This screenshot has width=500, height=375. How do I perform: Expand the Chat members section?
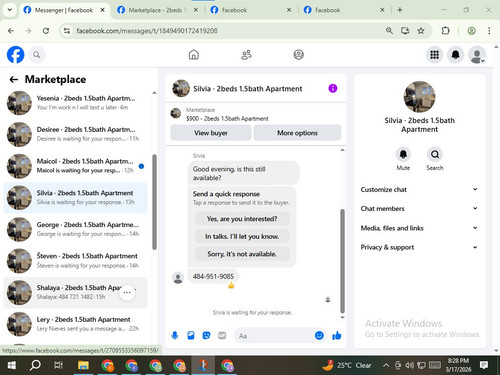419,208
